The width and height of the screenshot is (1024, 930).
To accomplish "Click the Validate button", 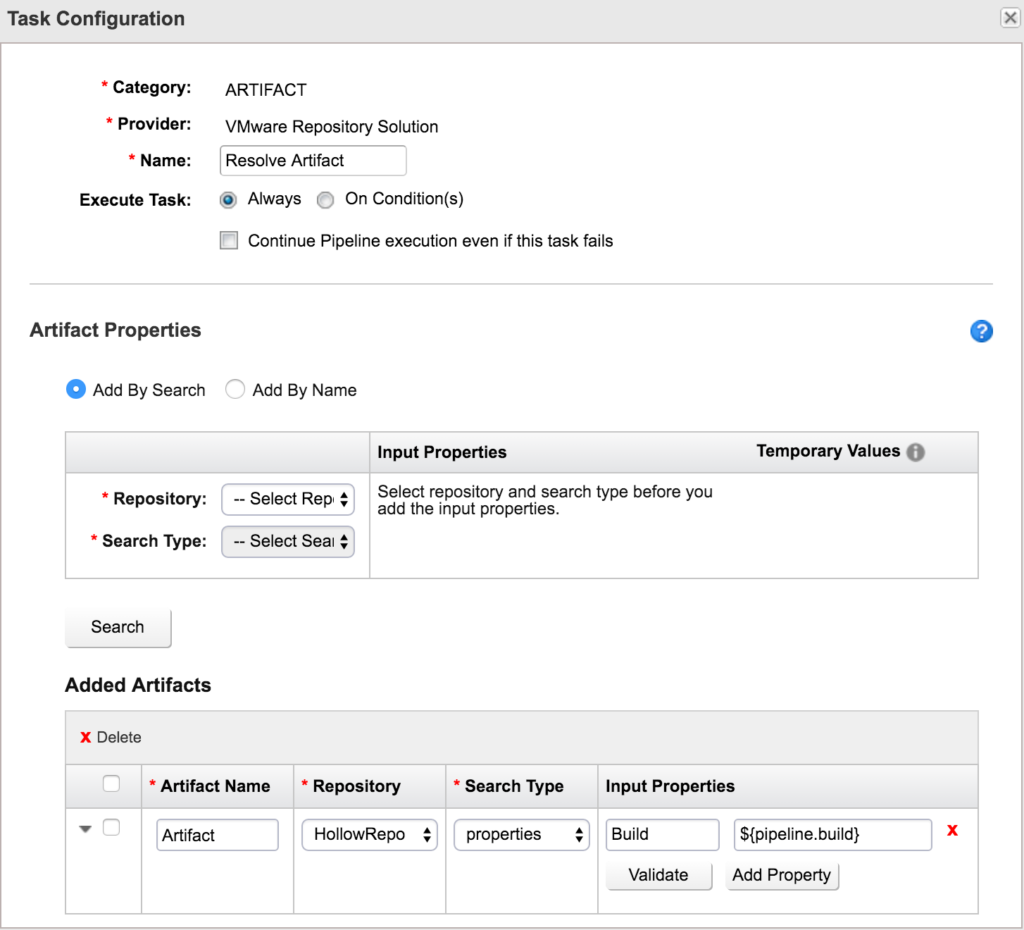I will [x=658, y=875].
